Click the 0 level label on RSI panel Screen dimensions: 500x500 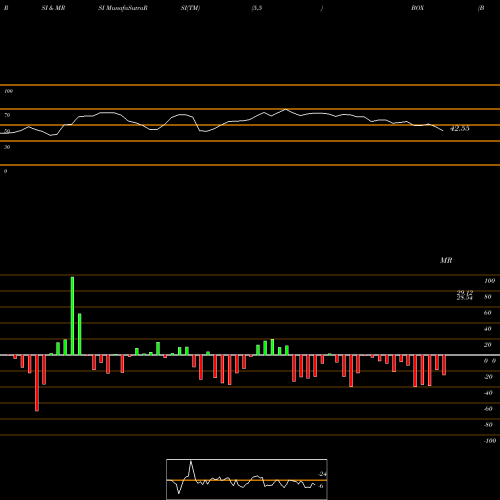click(5, 171)
